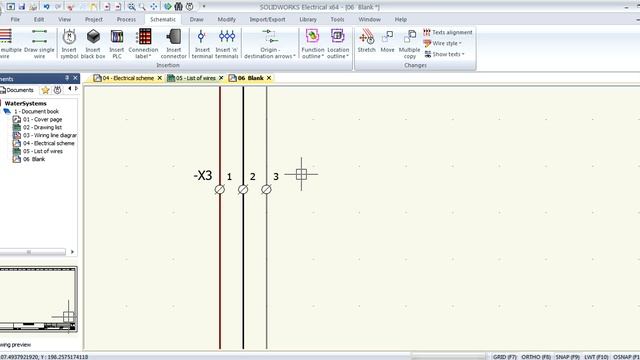This screenshot has height=360, width=640.
Task: Click Texts alignment button
Action: click(448, 32)
